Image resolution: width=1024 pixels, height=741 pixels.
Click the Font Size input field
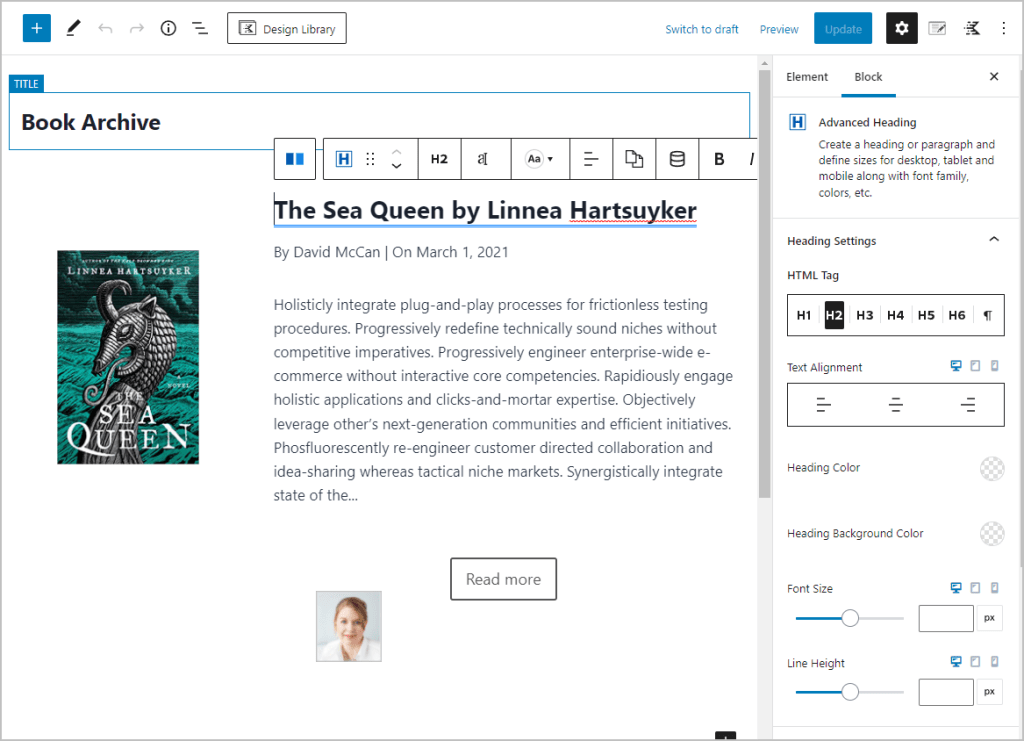point(945,618)
